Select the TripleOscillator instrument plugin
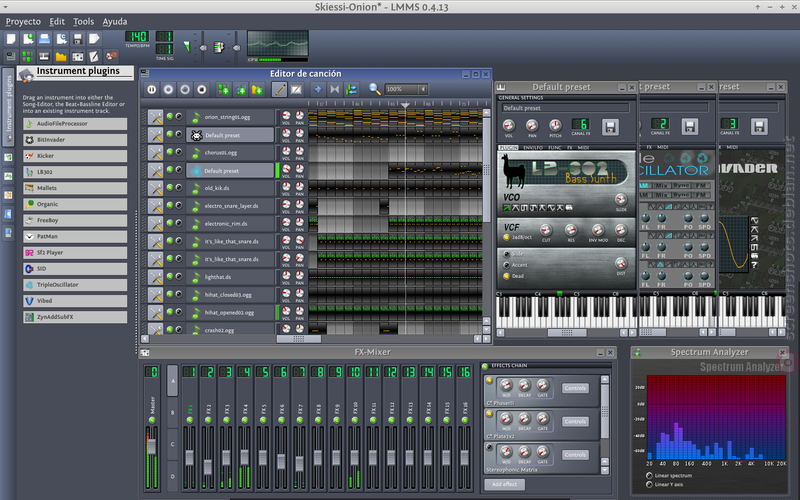 pos(75,285)
